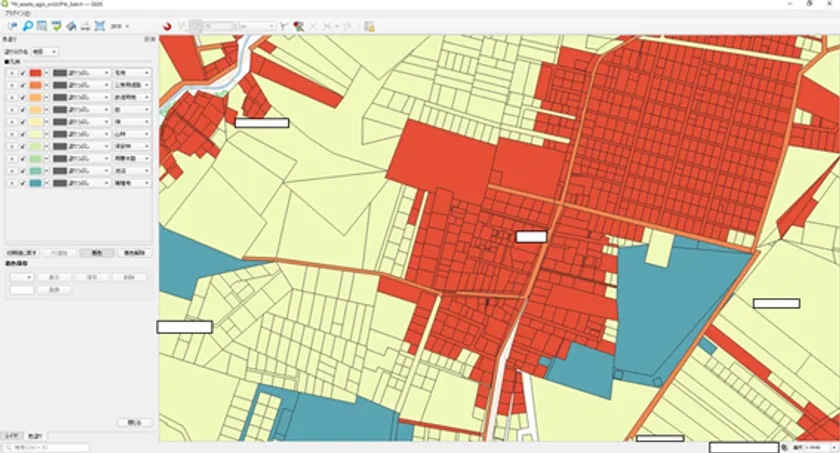Click the magnifier search icon in the toolbar
The width and height of the screenshot is (840, 453).
click(28, 26)
